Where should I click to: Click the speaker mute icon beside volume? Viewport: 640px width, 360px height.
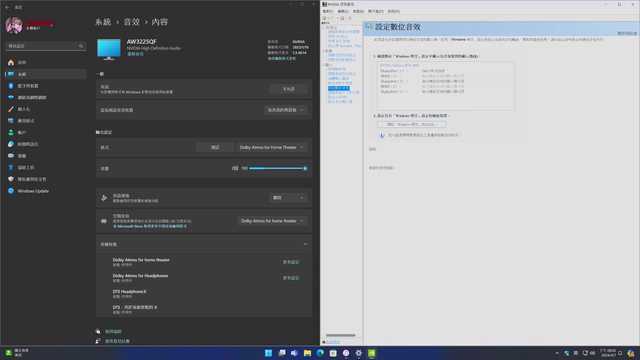(235, 168)
